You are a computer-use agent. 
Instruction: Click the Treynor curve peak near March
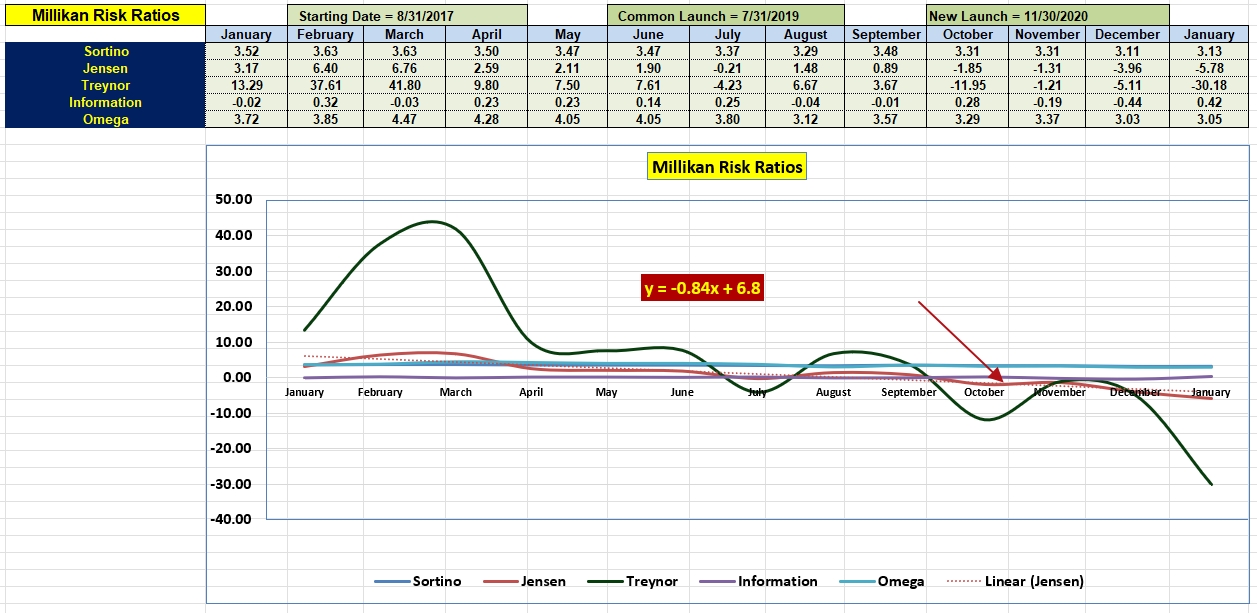pos(432,222)
